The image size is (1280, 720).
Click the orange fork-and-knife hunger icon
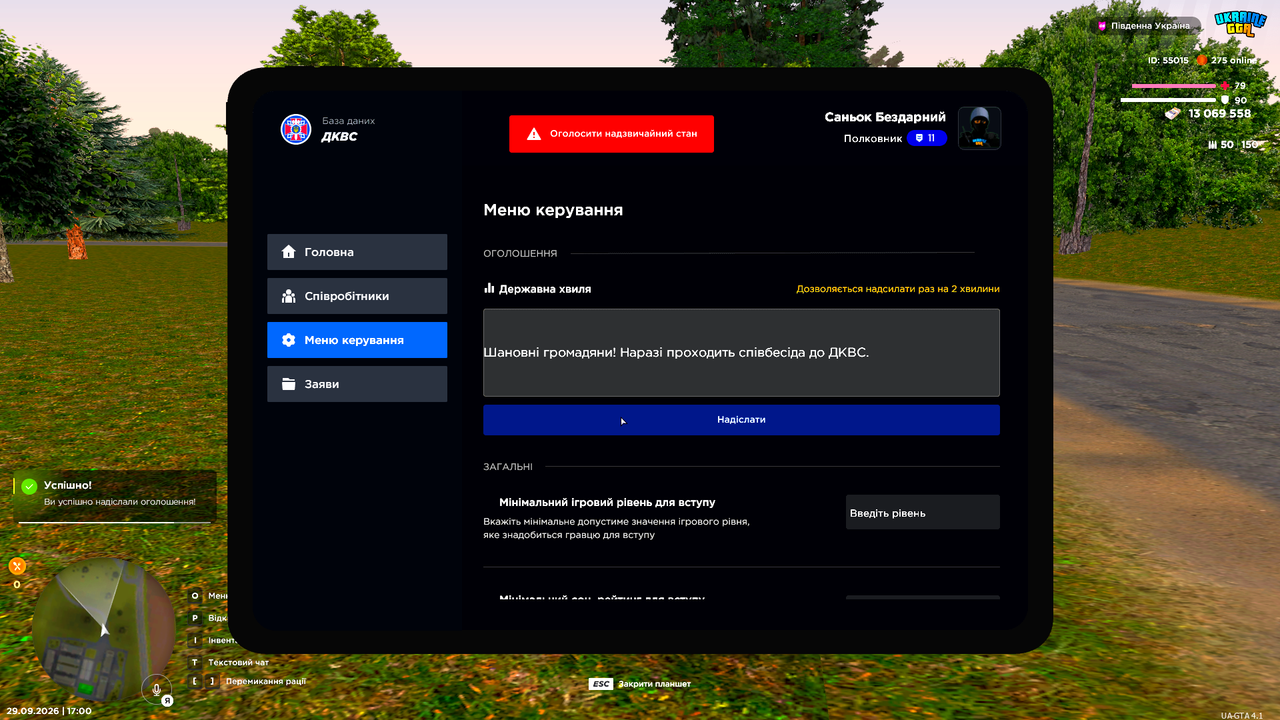(17, 566)
